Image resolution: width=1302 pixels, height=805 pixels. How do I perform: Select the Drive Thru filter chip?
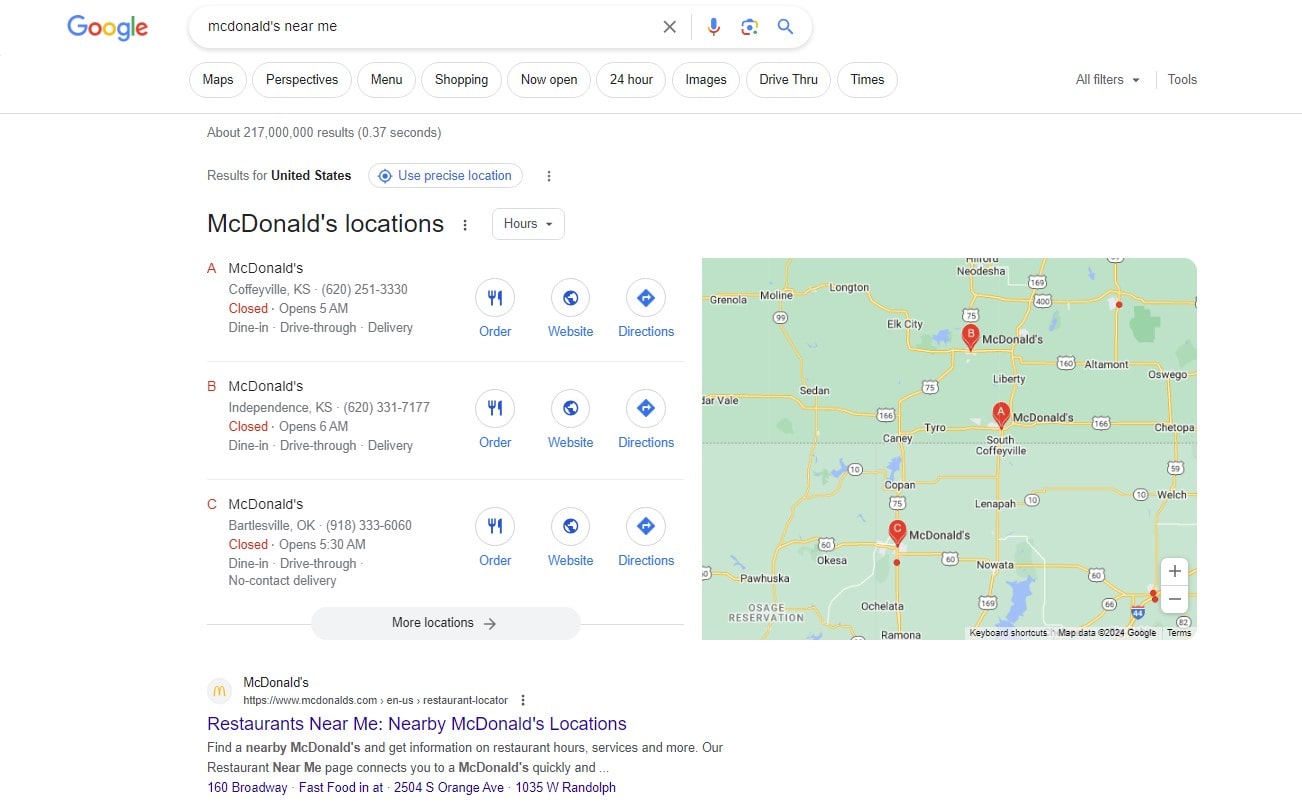click(788, 80)
